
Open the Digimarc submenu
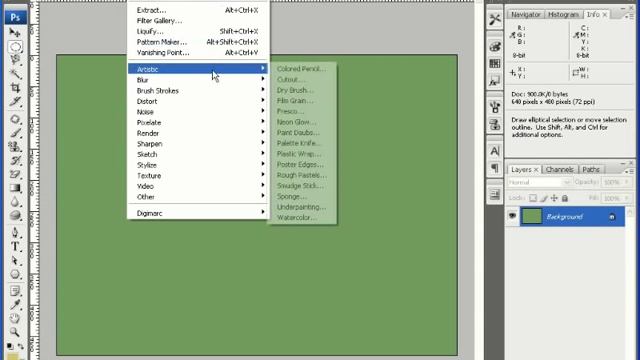198,213
